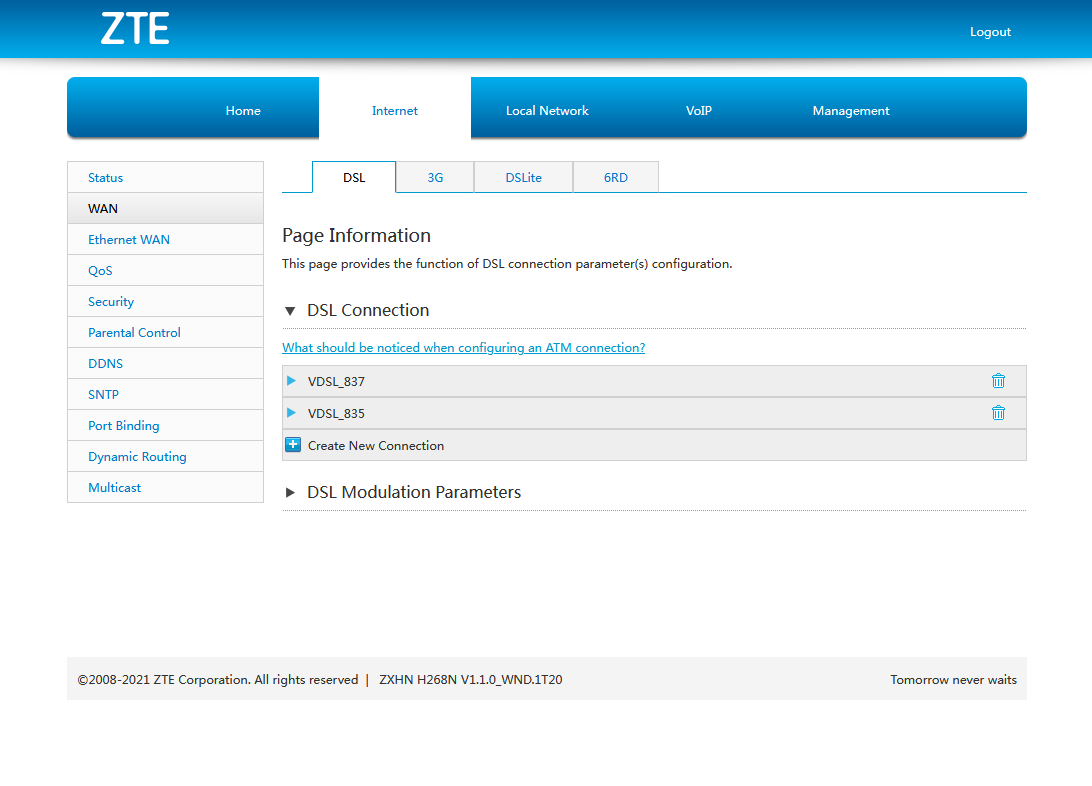The width and height of the screenshot is (1092, 786).
Task: Click the DSL connection parameters description text
Action: pyautogui.click(x=507, y=264)
